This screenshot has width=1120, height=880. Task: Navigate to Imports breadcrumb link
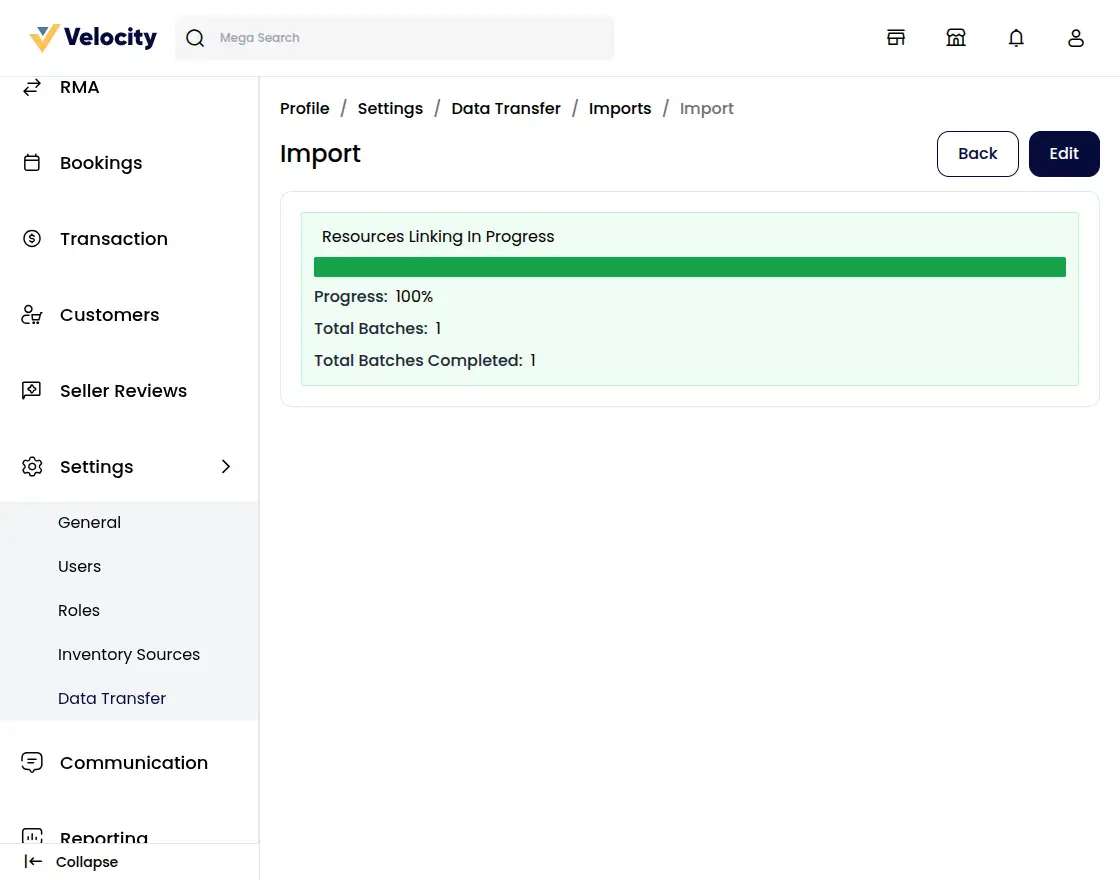point(620,109)
